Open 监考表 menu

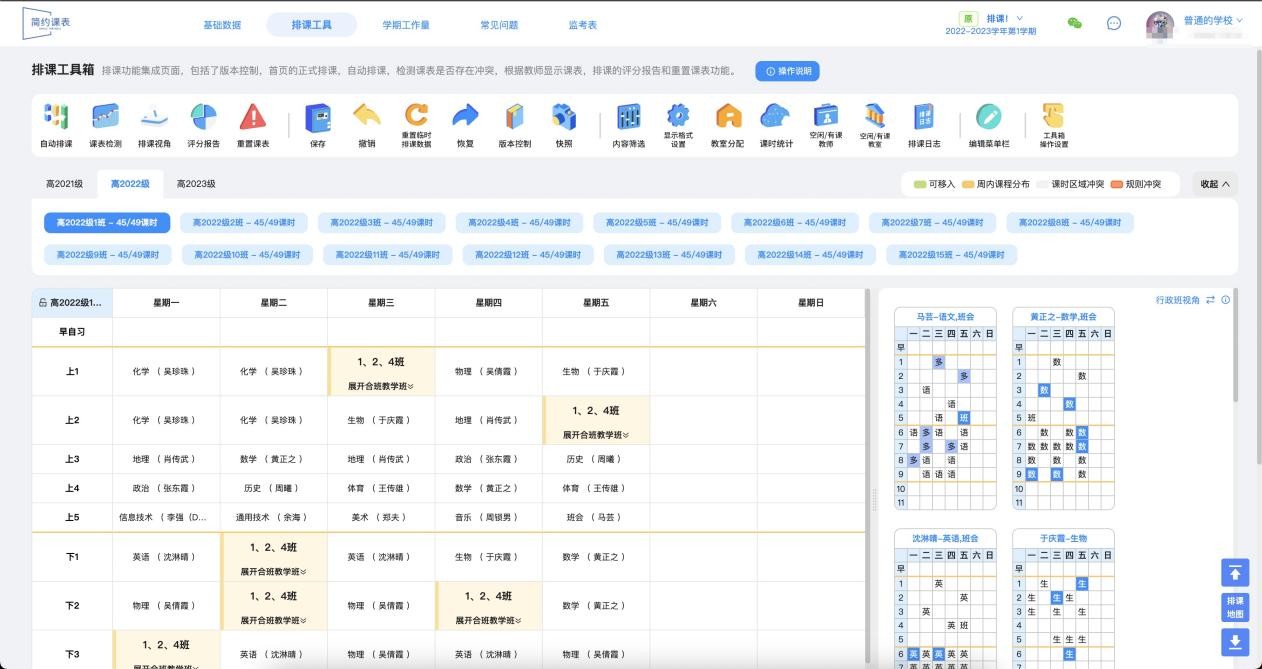pos(583,25)
